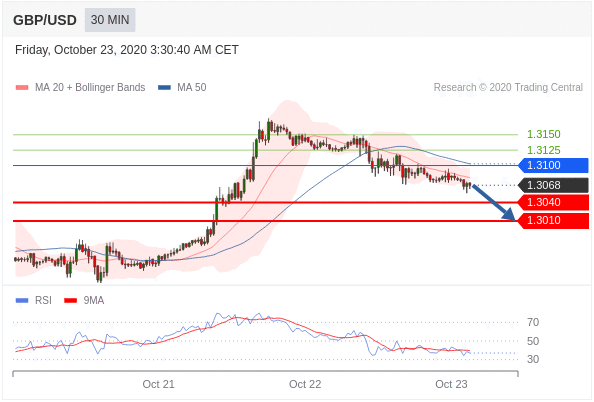594x402 pixels.
Task: Click the red MA 20 legend swatch
Action: (22, 88)
